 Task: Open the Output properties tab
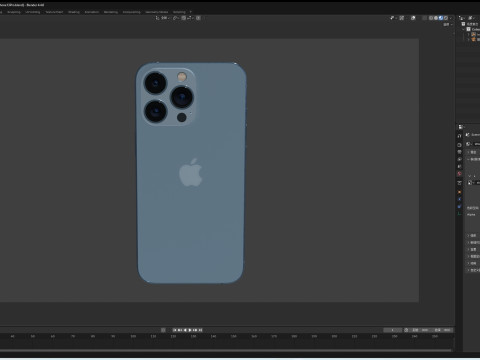coord(459,152)
